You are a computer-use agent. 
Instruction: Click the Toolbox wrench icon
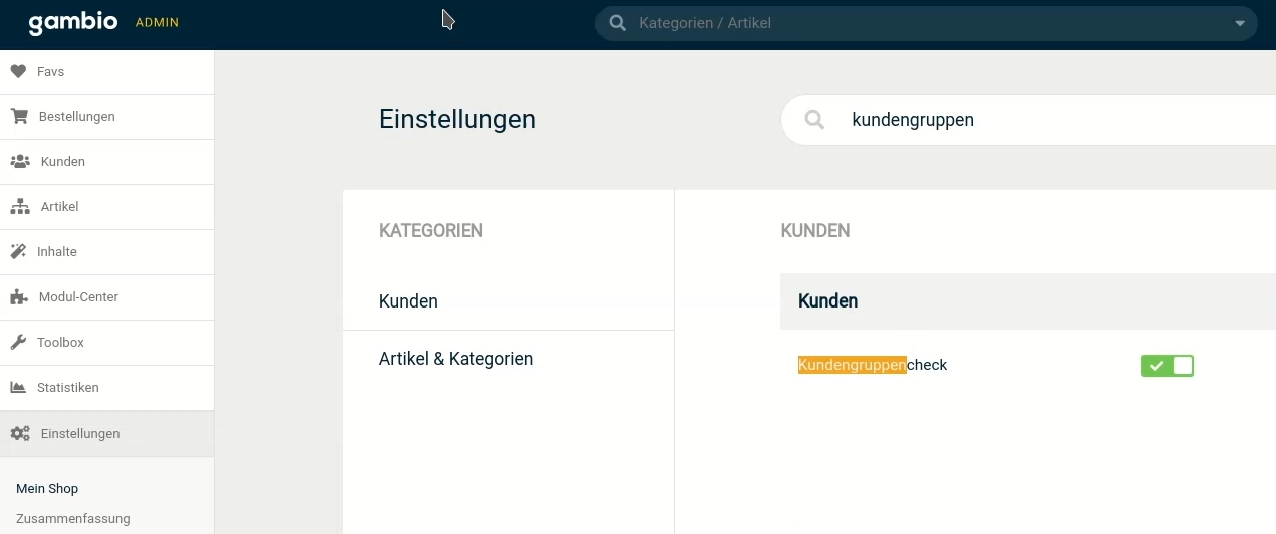click(x=18, y=342)
